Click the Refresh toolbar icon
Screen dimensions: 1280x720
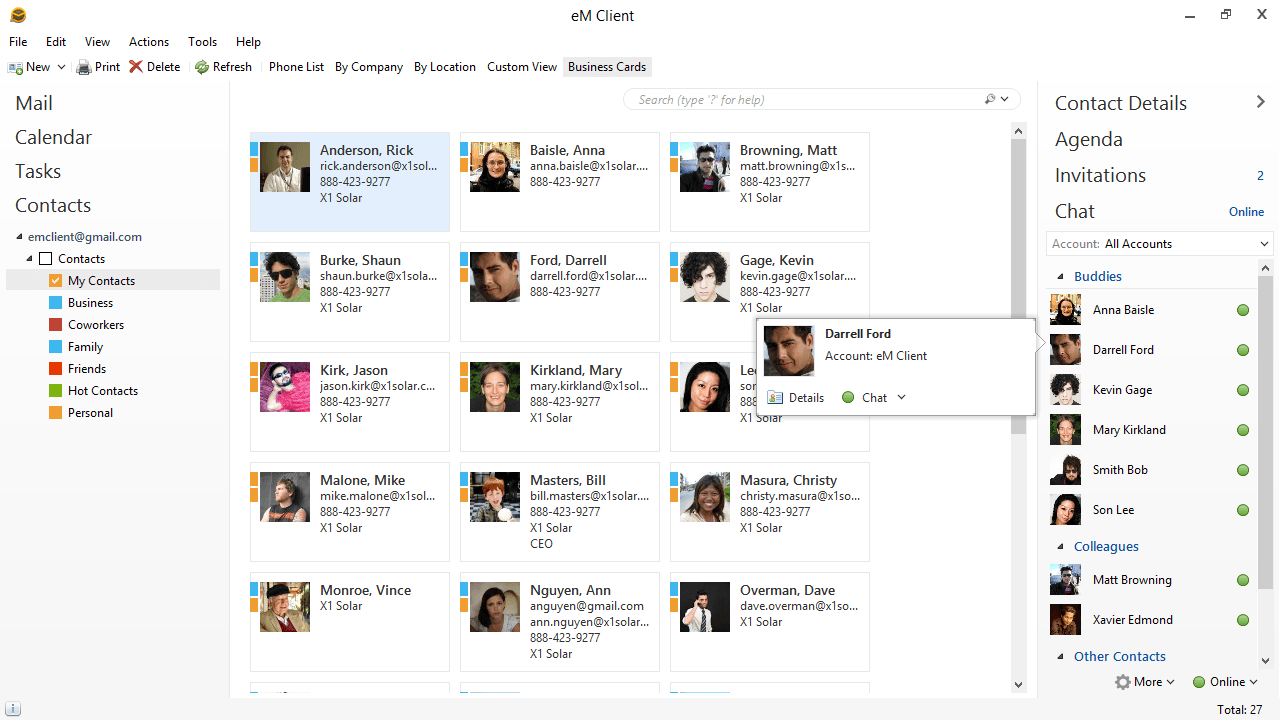click(x=202, y=67)
